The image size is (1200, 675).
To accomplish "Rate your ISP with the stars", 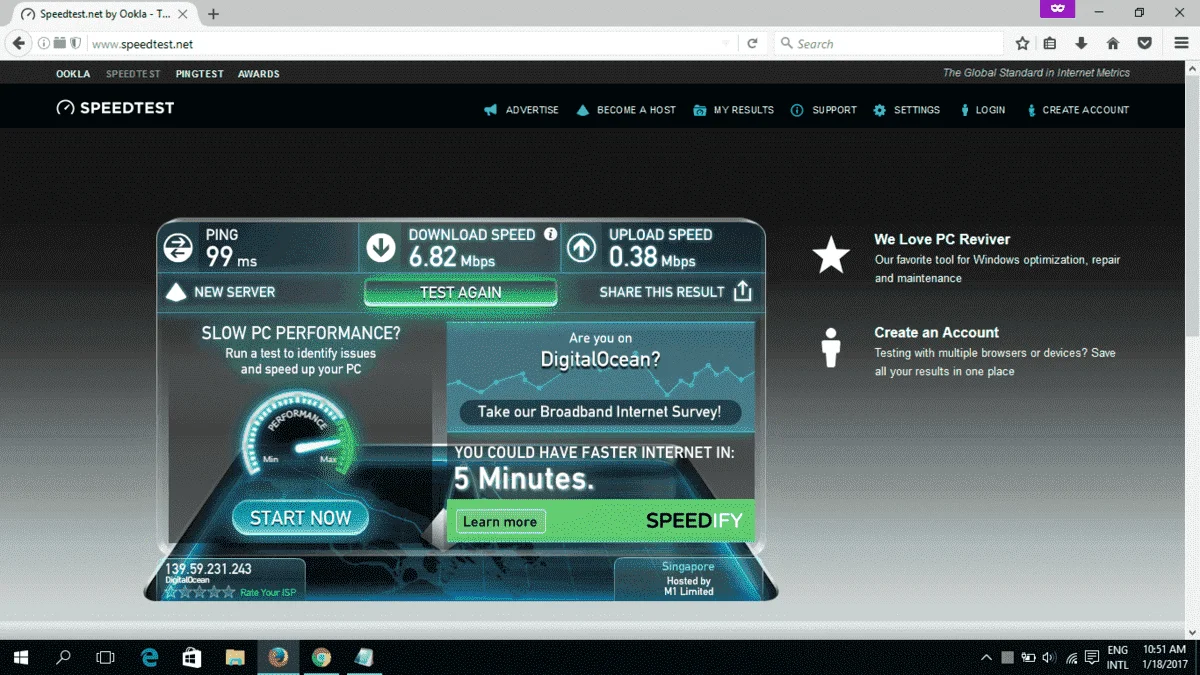I will (x=199, y=592).
